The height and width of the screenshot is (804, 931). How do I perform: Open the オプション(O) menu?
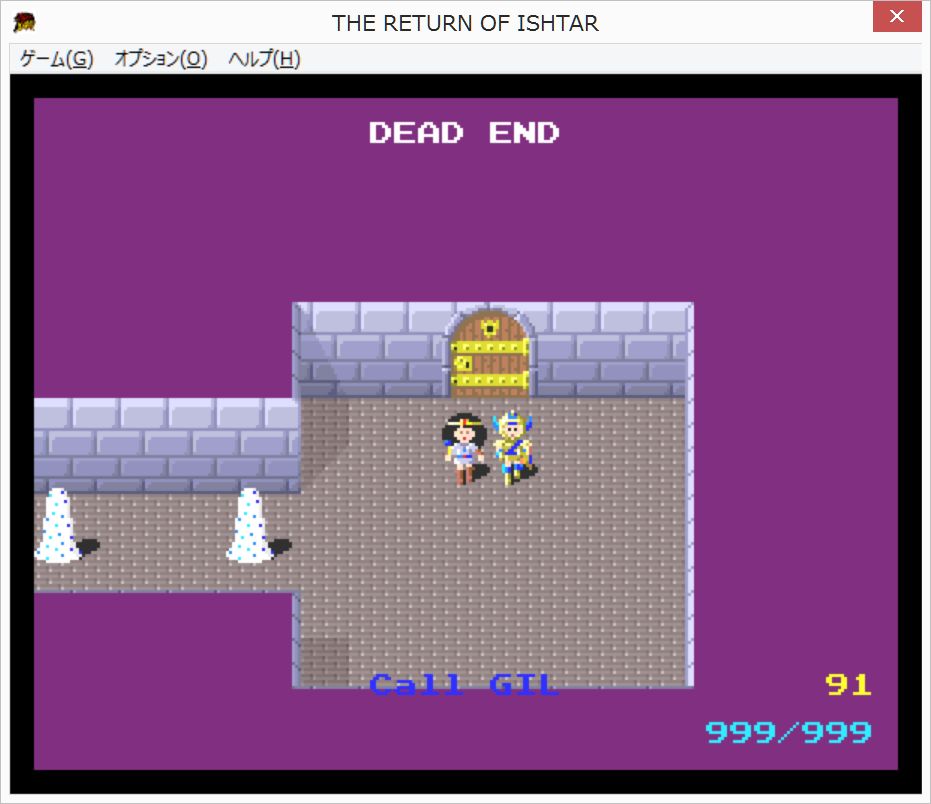tap(160, 59)
